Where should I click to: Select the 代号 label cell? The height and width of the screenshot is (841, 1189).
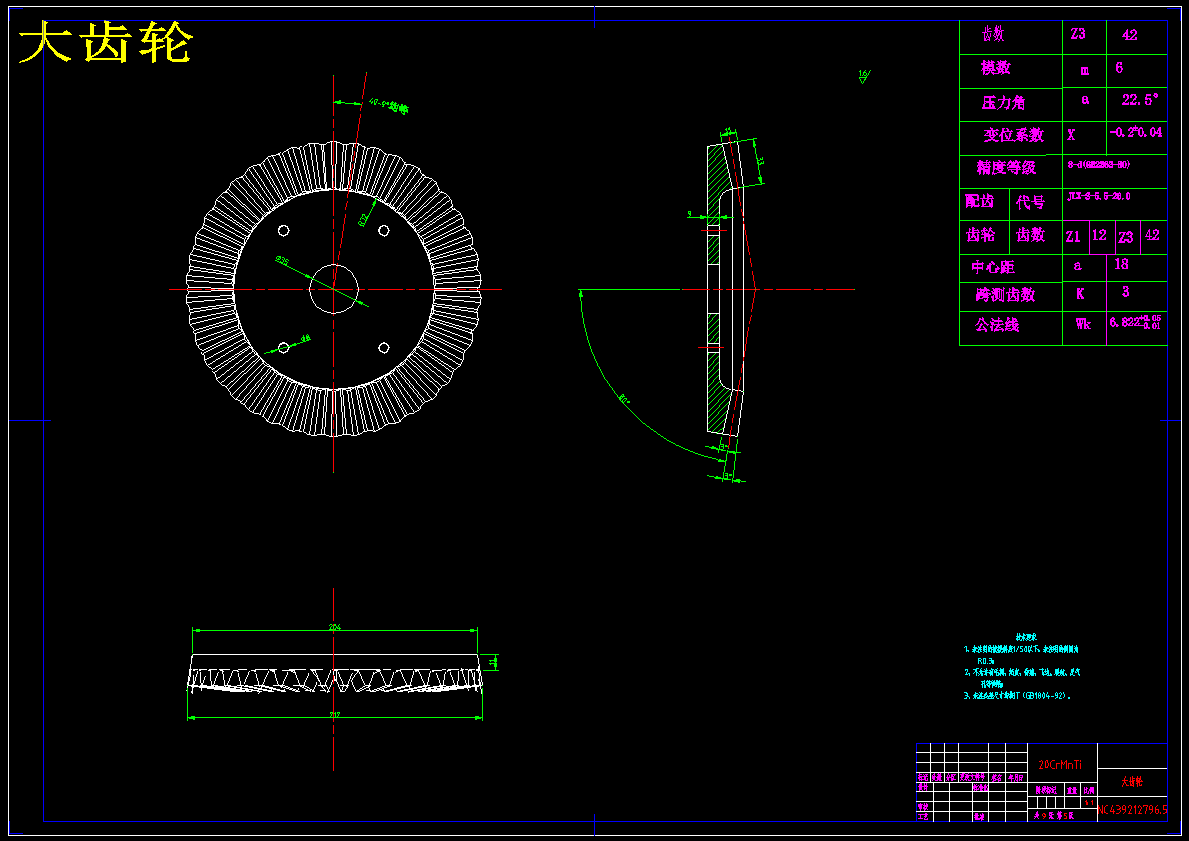click(x=1030, y=202)
